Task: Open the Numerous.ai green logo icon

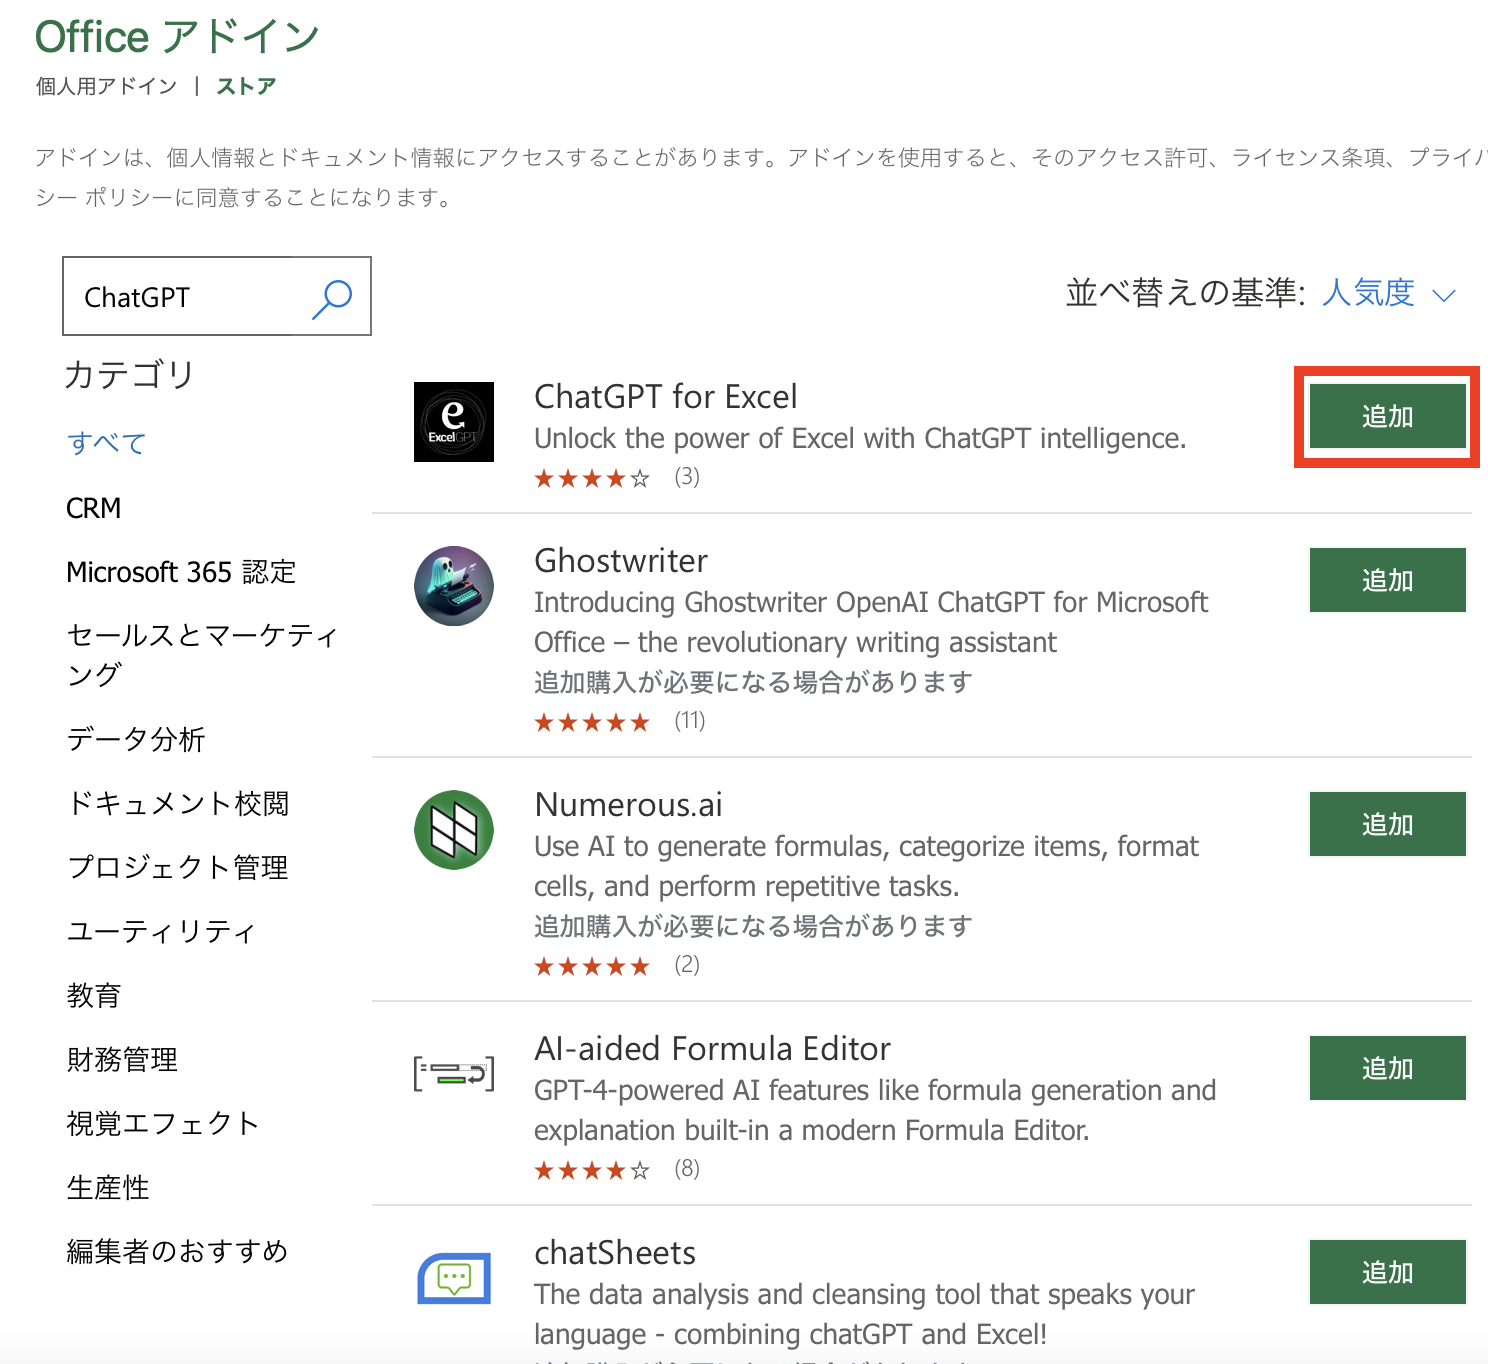Action: (x=454, y=830)
